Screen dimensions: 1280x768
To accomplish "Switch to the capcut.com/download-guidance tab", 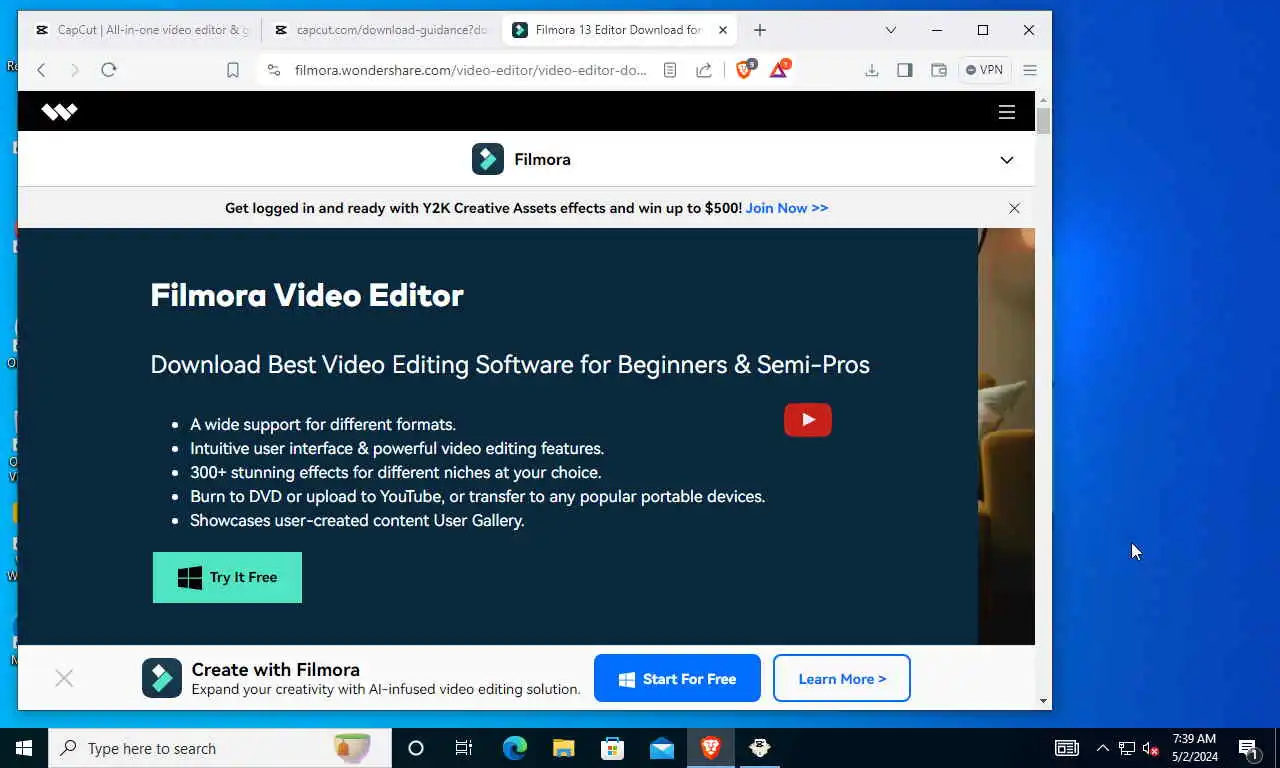I will pos(381,30).
